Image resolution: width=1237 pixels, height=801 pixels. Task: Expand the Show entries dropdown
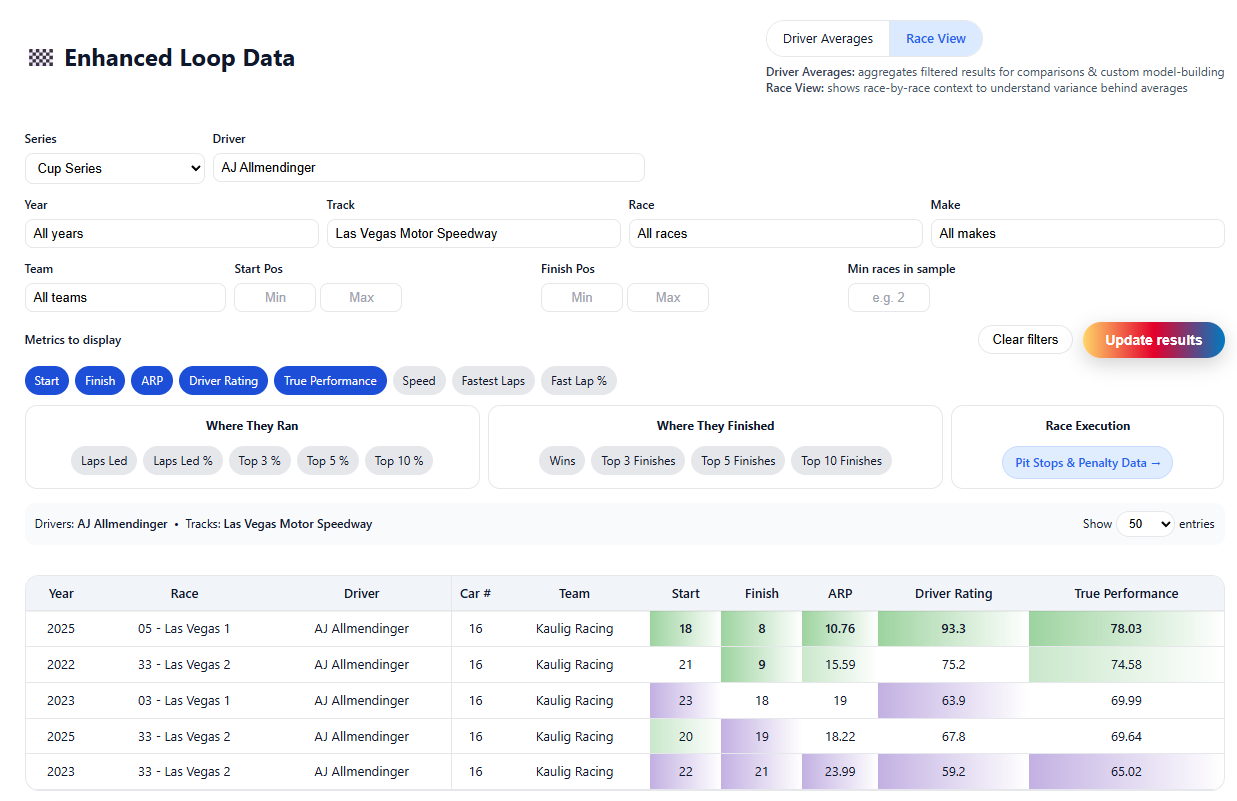point(1144,524)
